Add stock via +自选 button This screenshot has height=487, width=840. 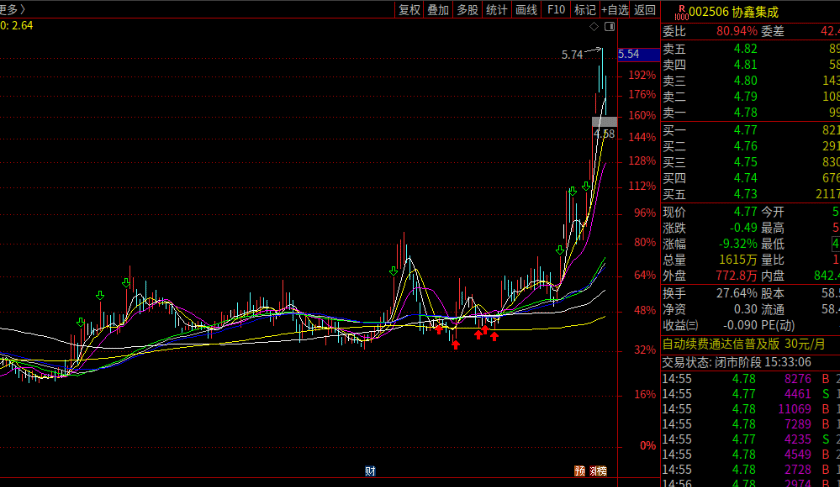pyautogui.click(x=615, y=9)
